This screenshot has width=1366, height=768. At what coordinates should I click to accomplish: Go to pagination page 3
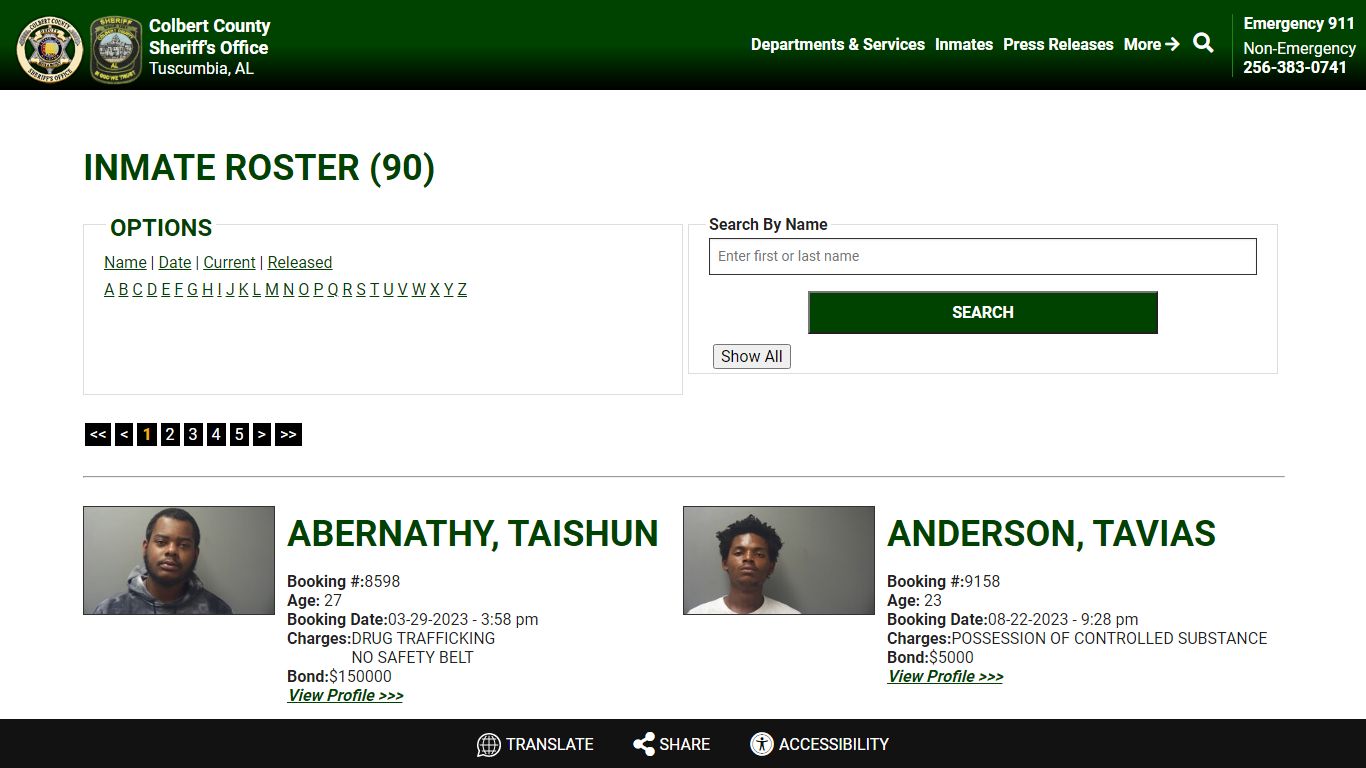click(193, 434)
